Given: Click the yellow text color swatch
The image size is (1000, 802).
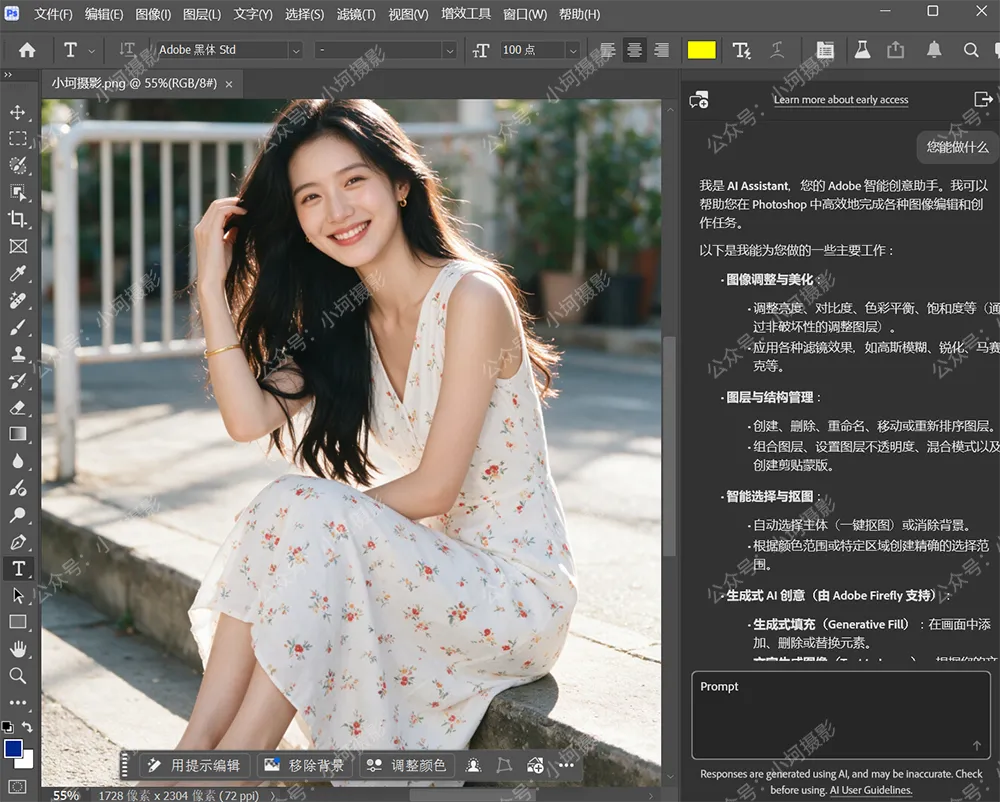Looking at the screenshot, I should pos(701,50).
